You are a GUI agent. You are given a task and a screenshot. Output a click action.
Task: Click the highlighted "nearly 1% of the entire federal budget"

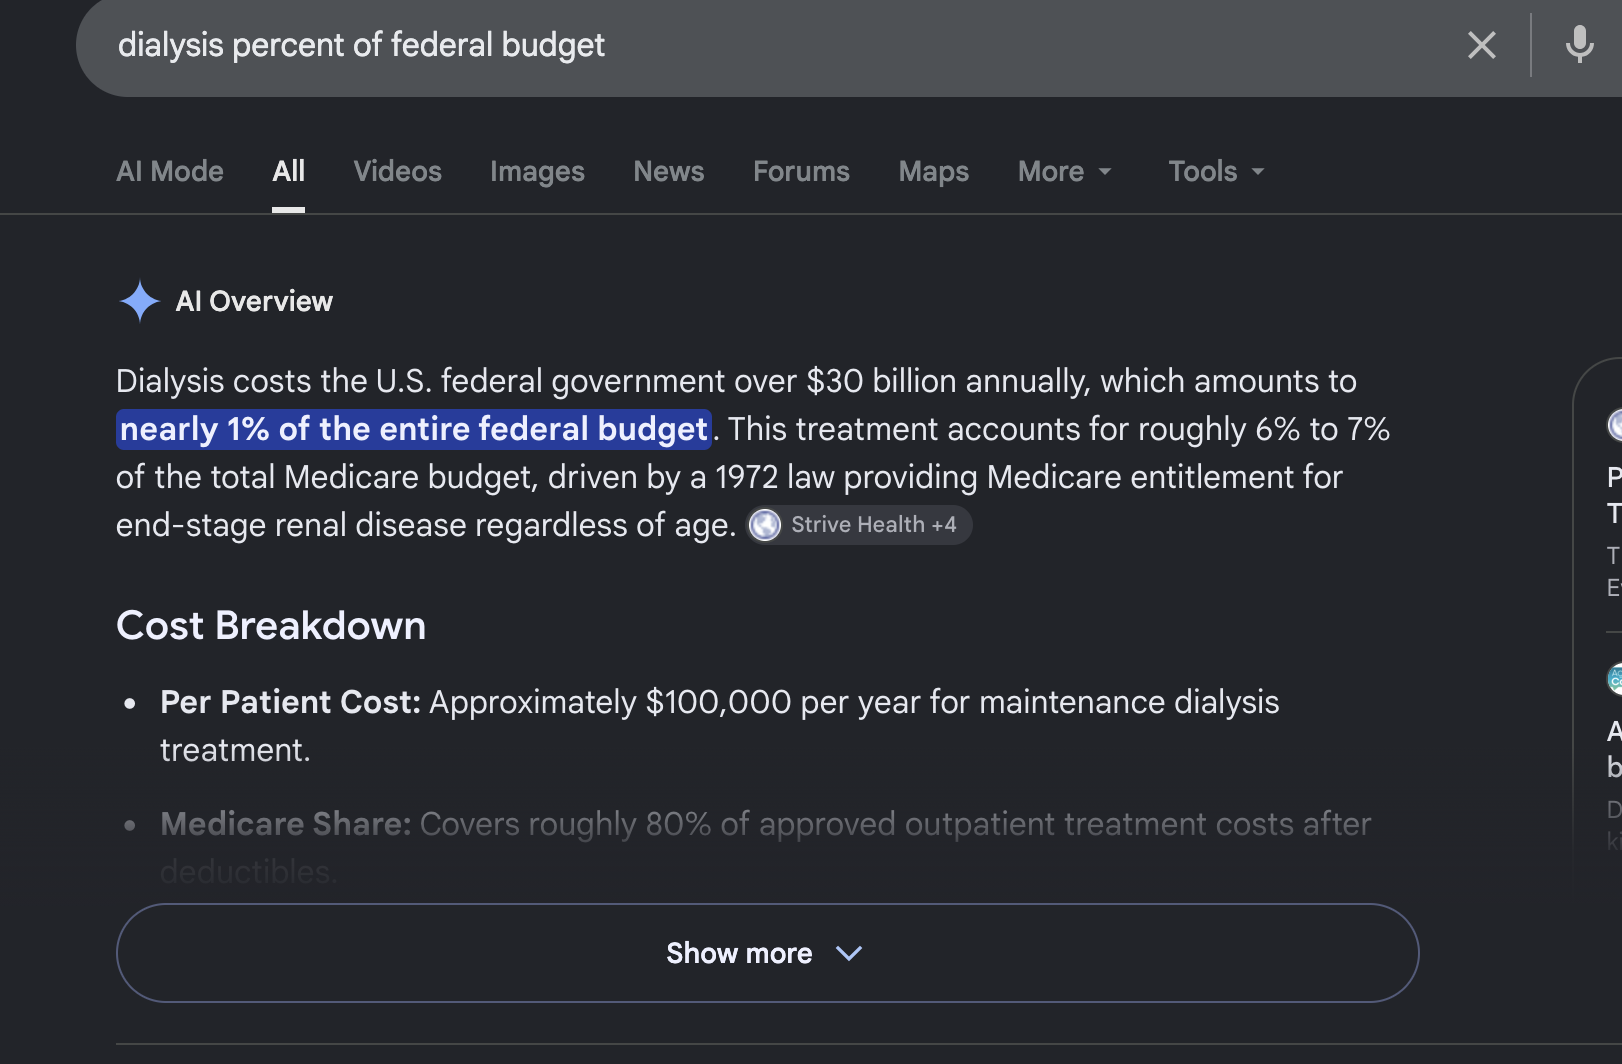414,429
